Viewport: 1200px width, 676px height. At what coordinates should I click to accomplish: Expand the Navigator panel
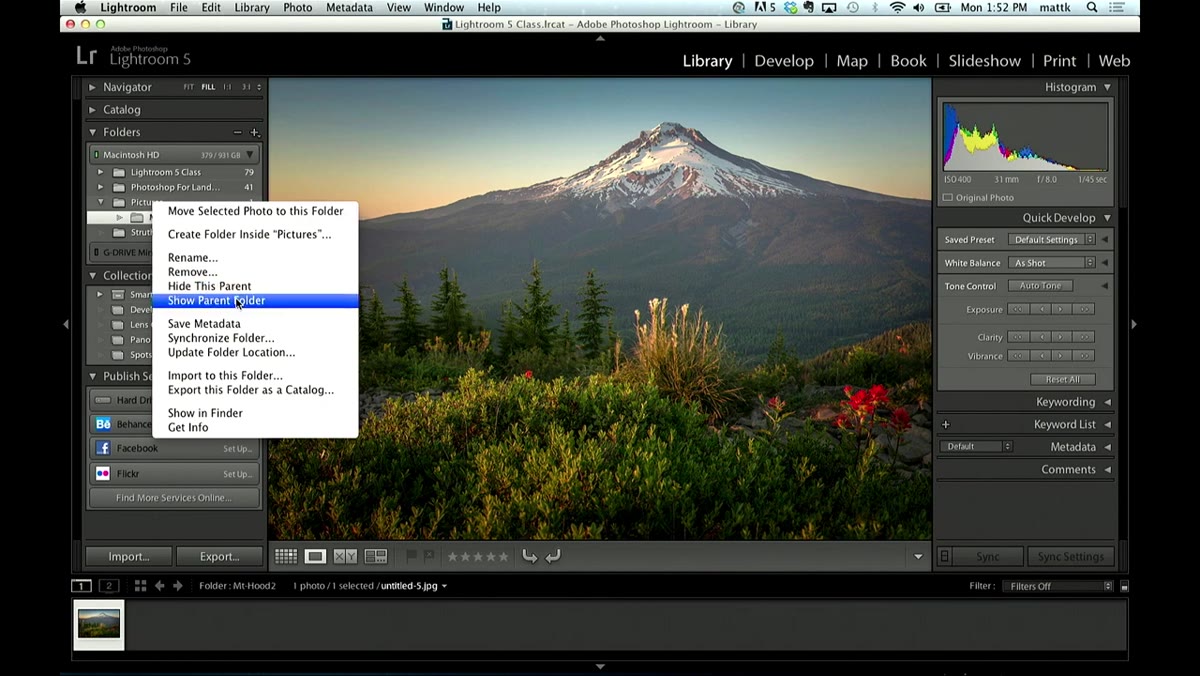tap(93, 87)
